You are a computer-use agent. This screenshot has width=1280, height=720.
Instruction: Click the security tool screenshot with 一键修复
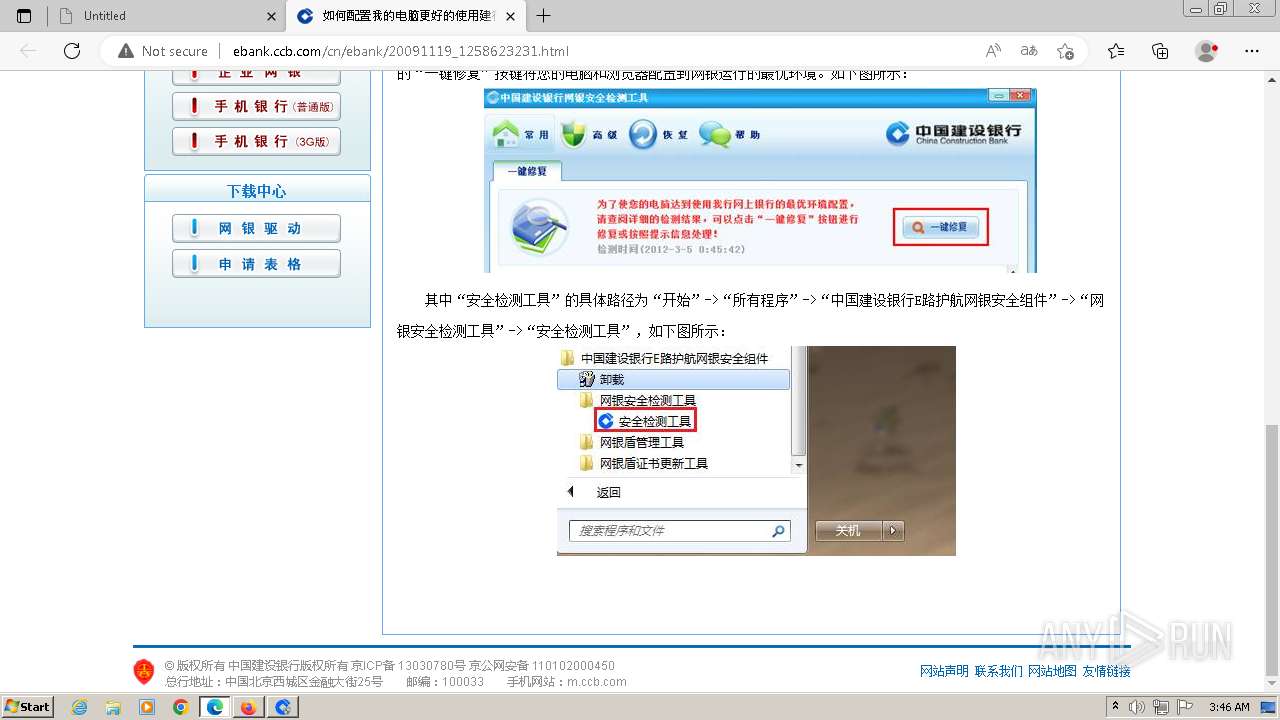click(x=760, y=180)
